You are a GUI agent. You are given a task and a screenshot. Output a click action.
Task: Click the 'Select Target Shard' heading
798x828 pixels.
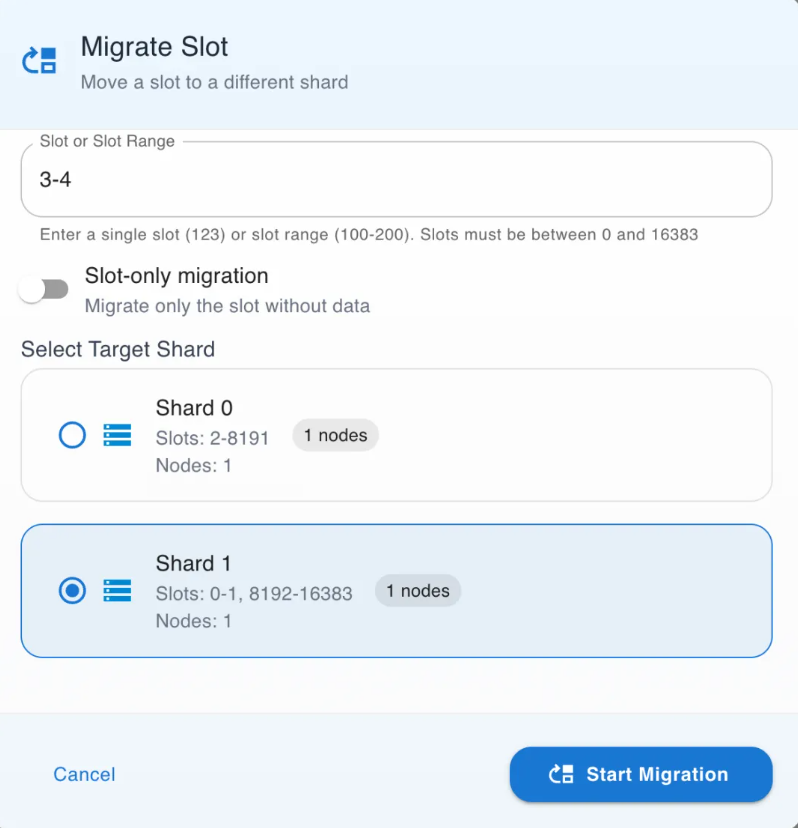[118, 350]
